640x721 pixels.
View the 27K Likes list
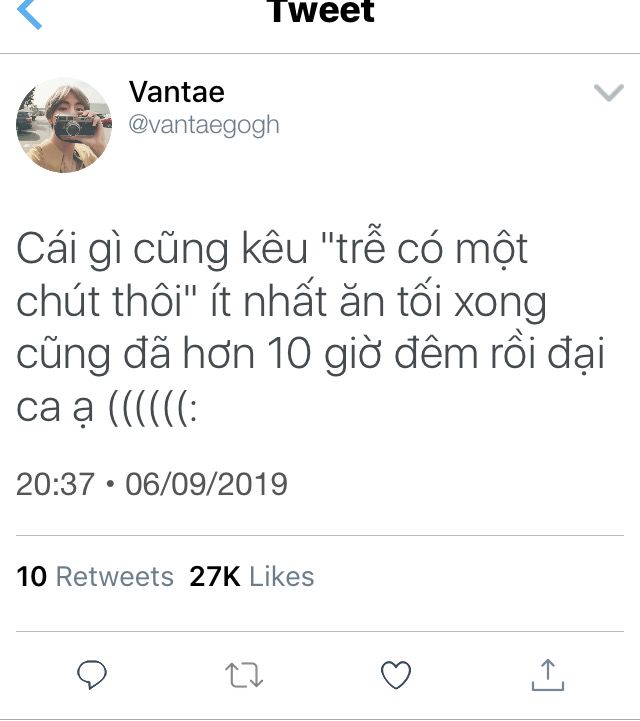252,576
